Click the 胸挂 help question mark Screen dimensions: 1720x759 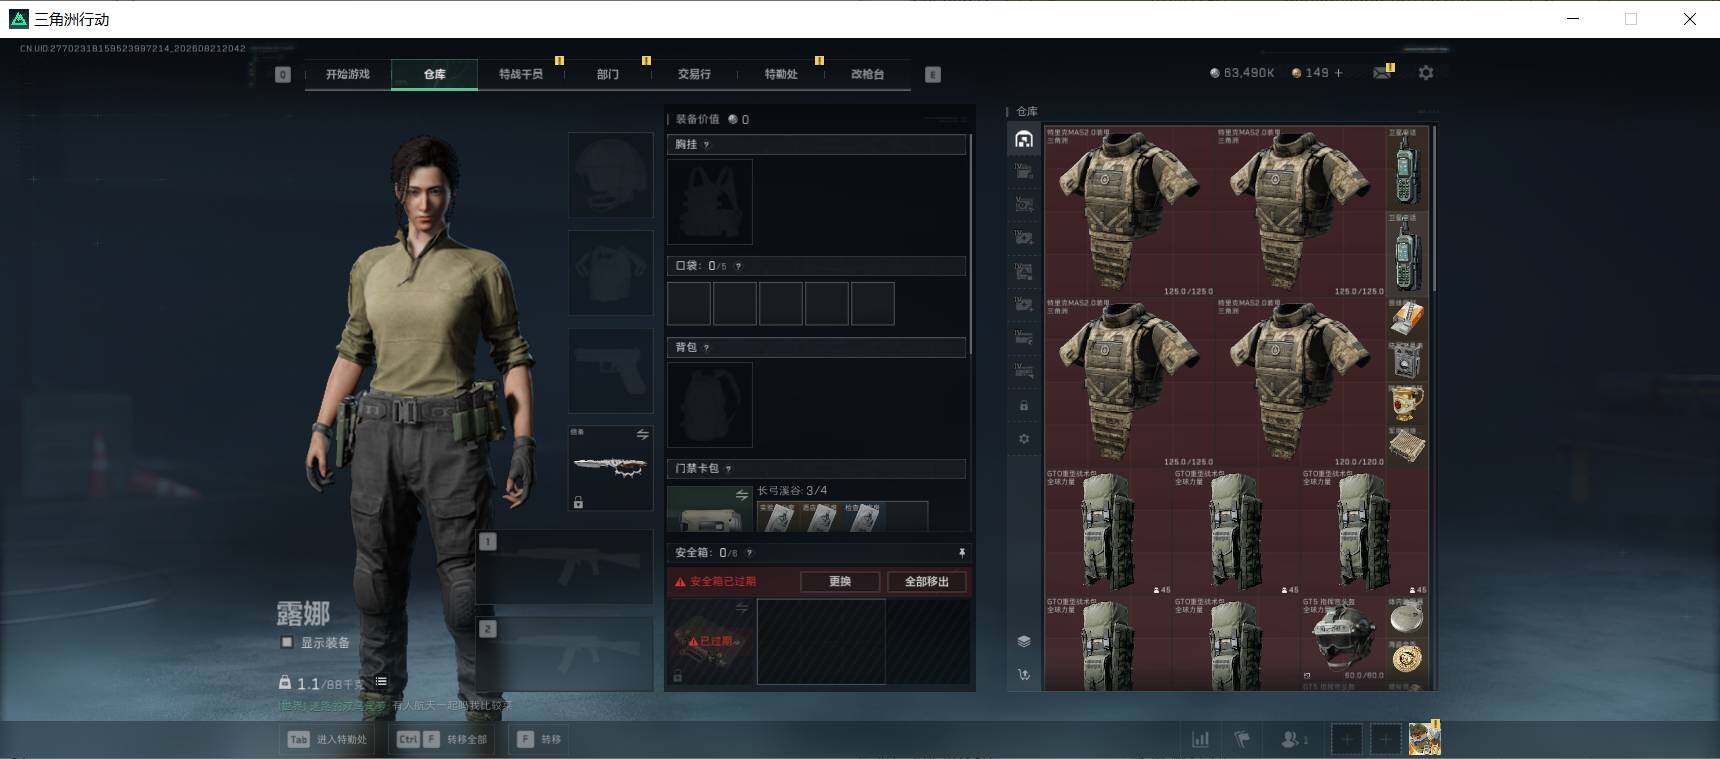(707, 145)
